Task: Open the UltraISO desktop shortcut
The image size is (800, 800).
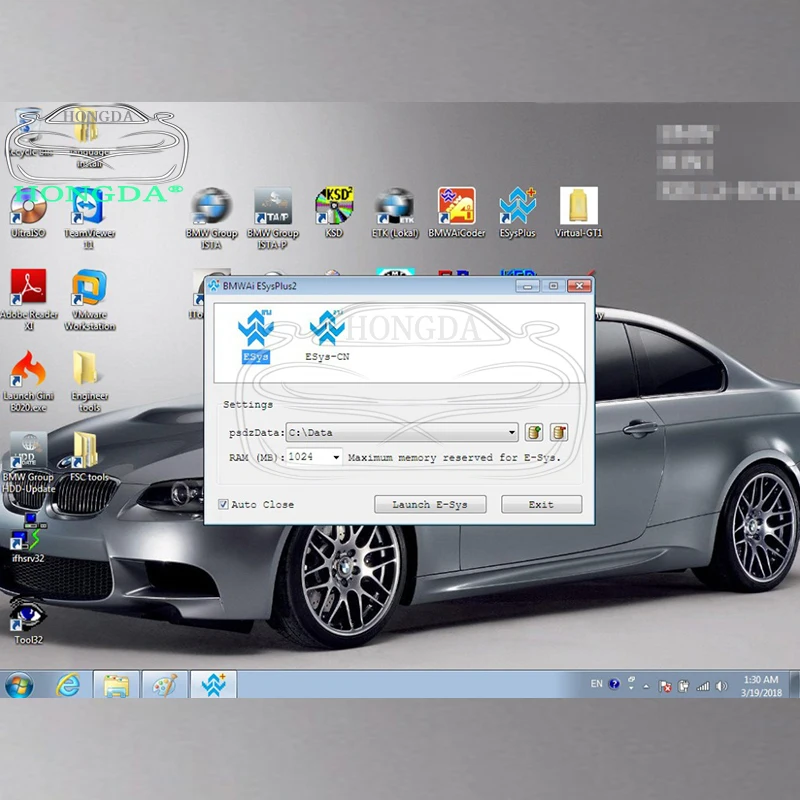Action: [28, 214]
